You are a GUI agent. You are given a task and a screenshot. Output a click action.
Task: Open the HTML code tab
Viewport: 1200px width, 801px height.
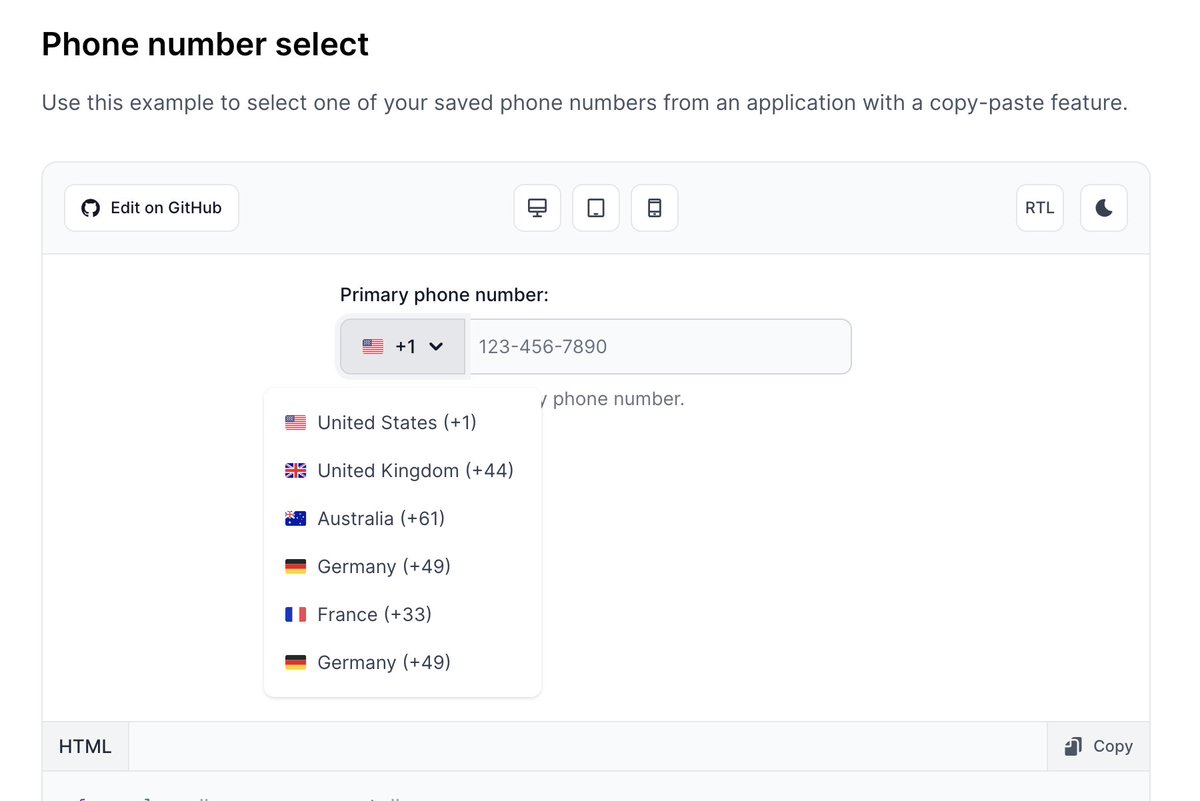pyautogui.click(x=85, y=747)
